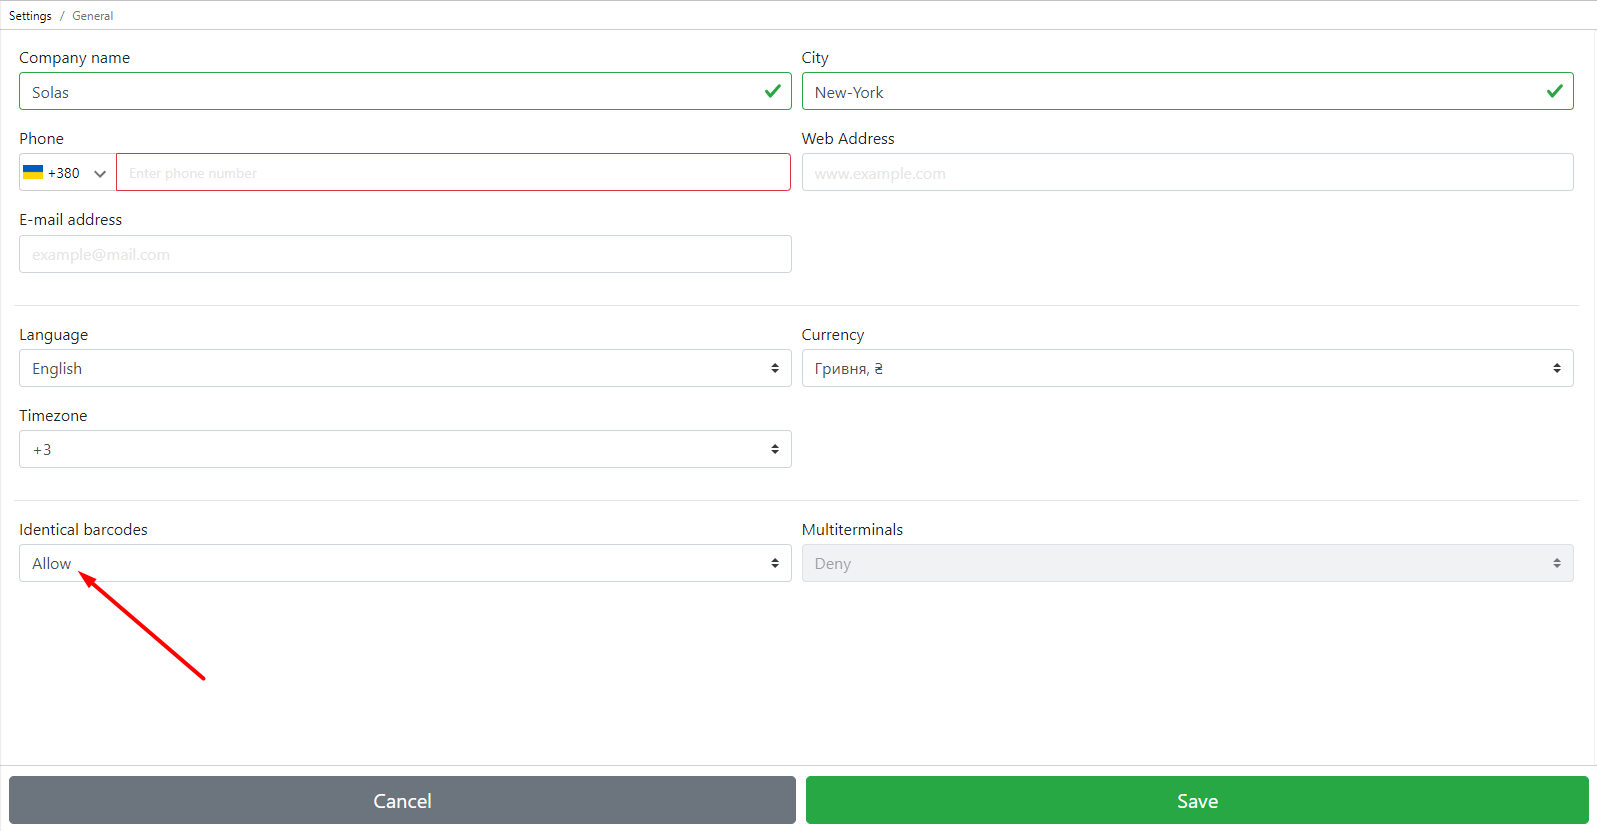Focus the Company name field containing Solas
This screenshot has width=1597, height=831.
coord(390,92)
